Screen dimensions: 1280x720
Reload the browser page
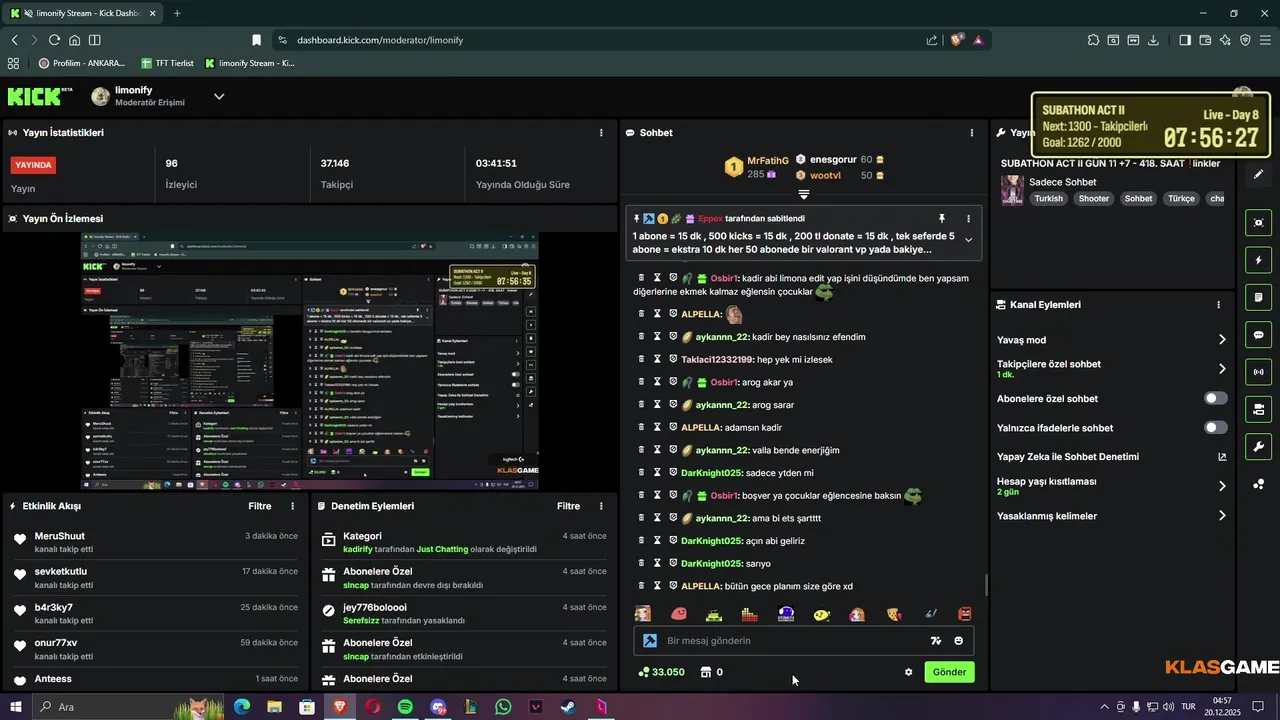[54, 40]
